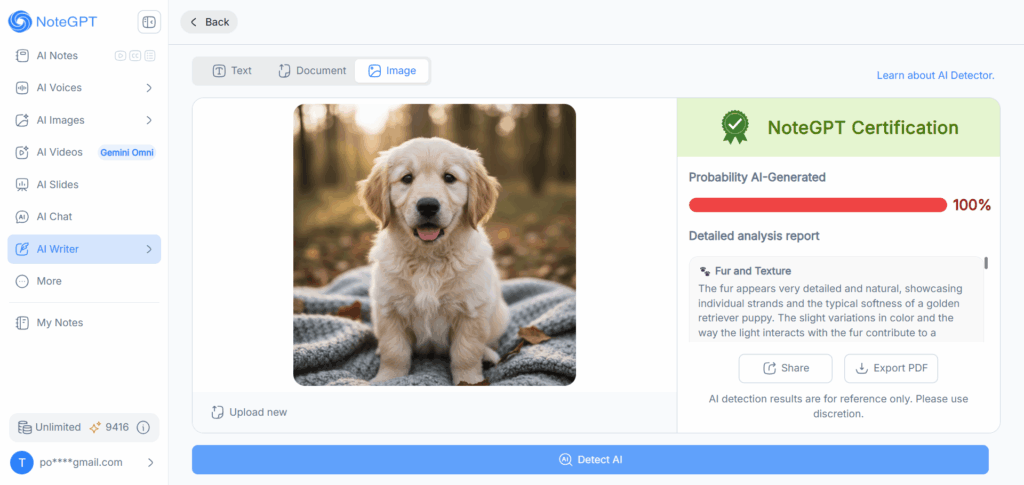The image size is (1024, 485).
Task: Click the green certification ribbon badge
Action: 735,127
